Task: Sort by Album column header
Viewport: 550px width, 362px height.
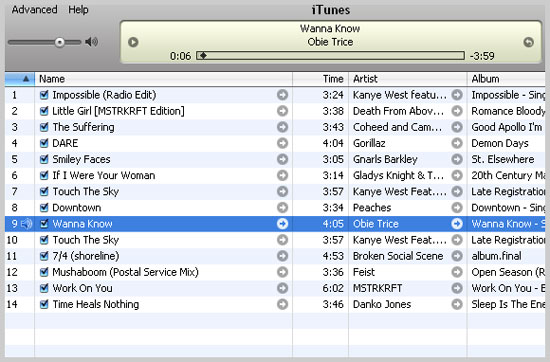Action: [506, 79]
